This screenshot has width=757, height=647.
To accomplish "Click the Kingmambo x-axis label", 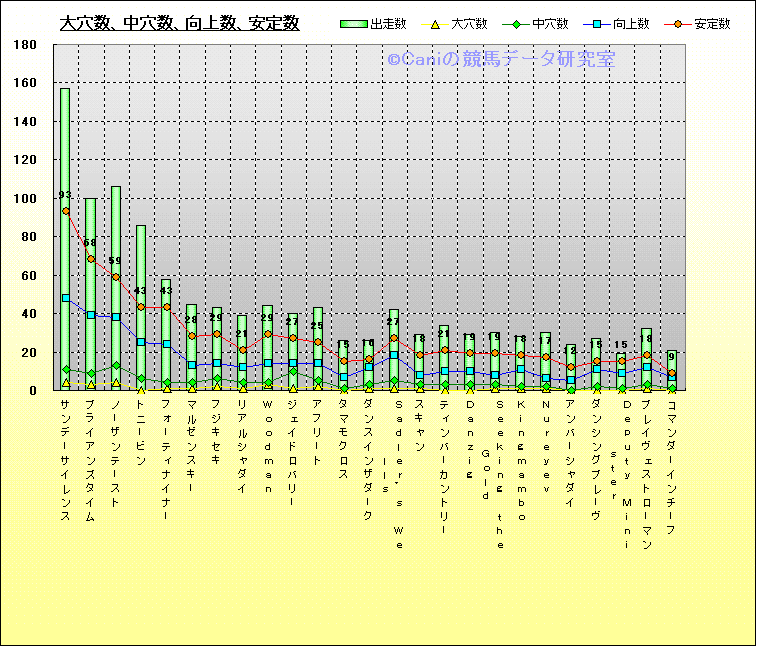I will (521, 460).
